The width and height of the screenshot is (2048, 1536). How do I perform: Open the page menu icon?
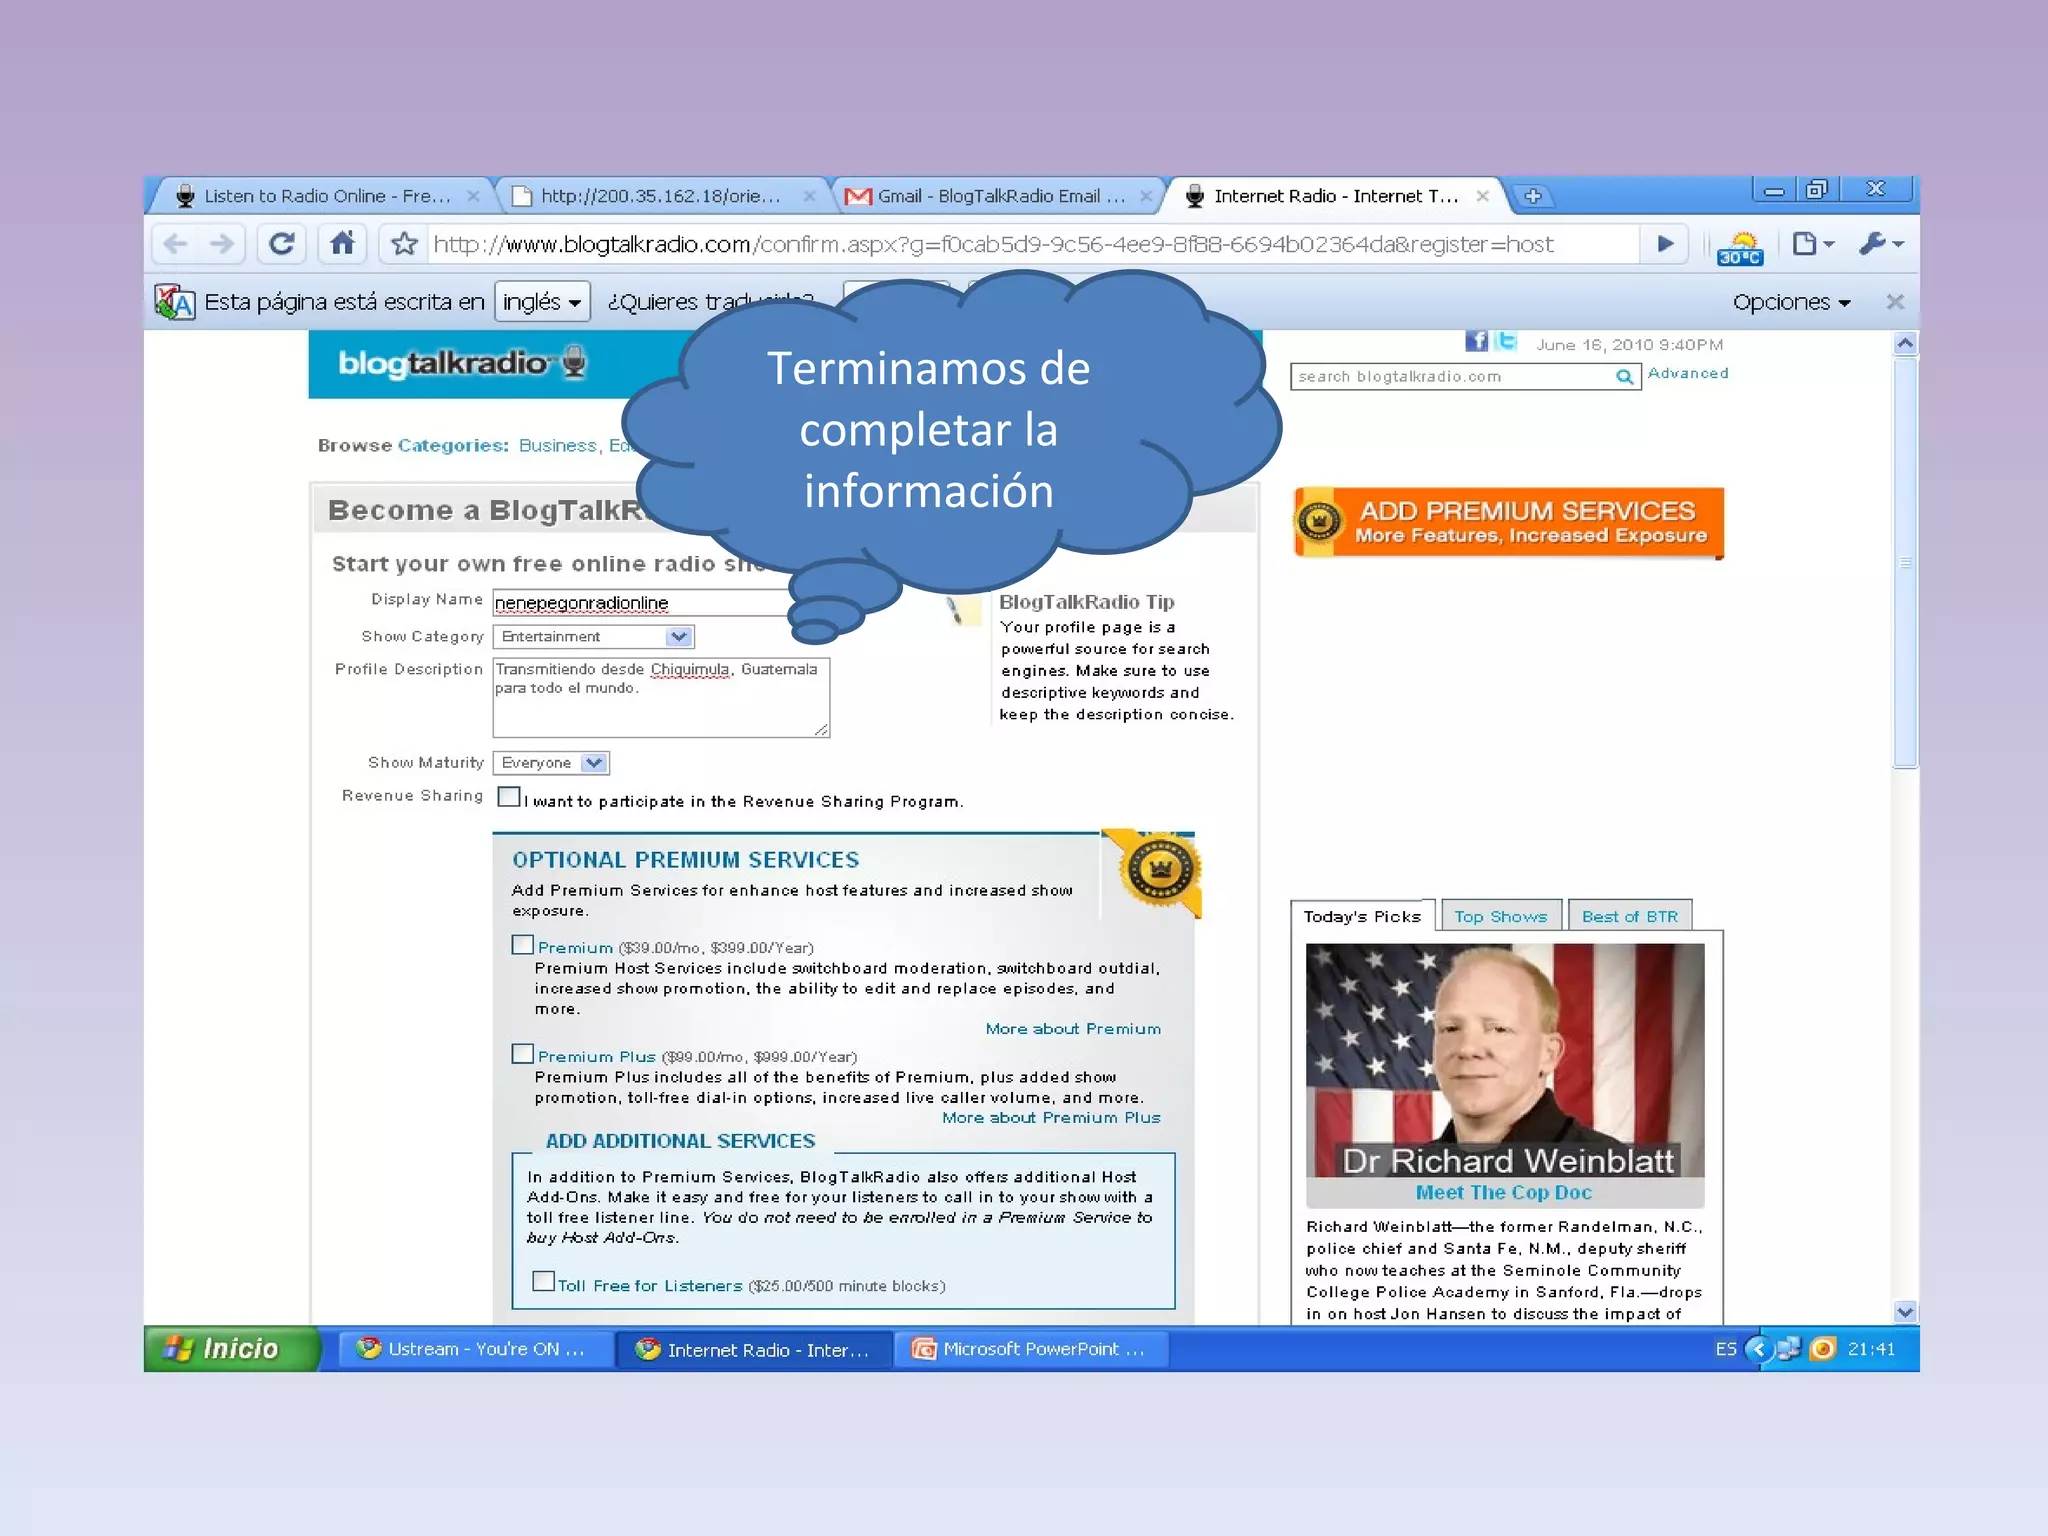(x=1812, y=244)
